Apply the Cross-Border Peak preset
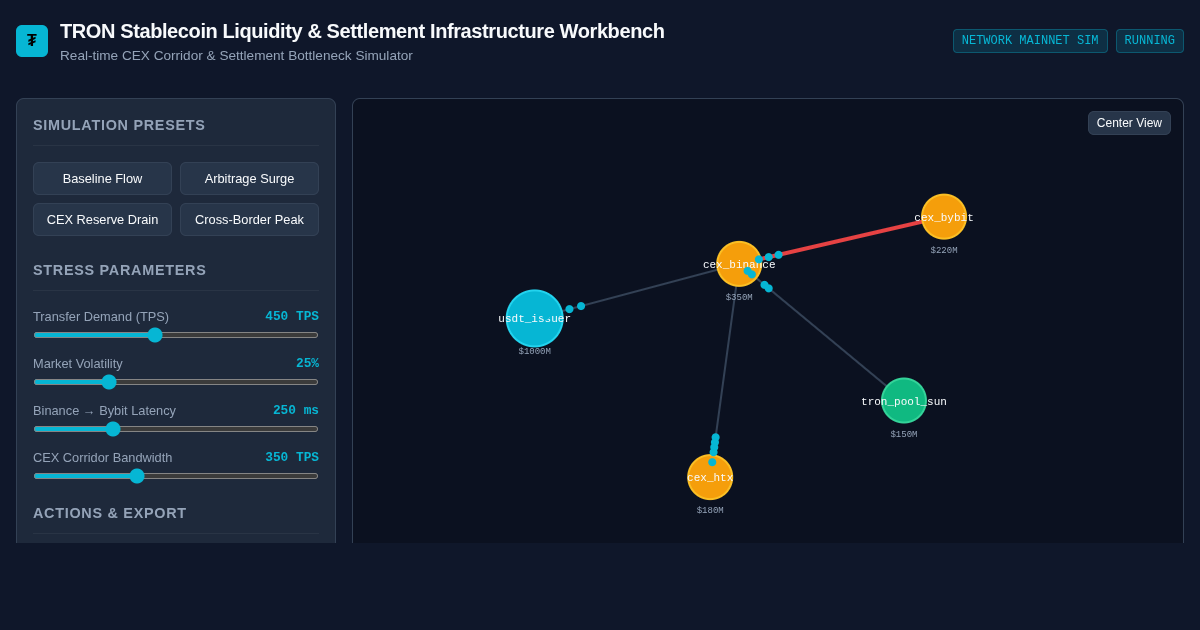 (249, 219)
